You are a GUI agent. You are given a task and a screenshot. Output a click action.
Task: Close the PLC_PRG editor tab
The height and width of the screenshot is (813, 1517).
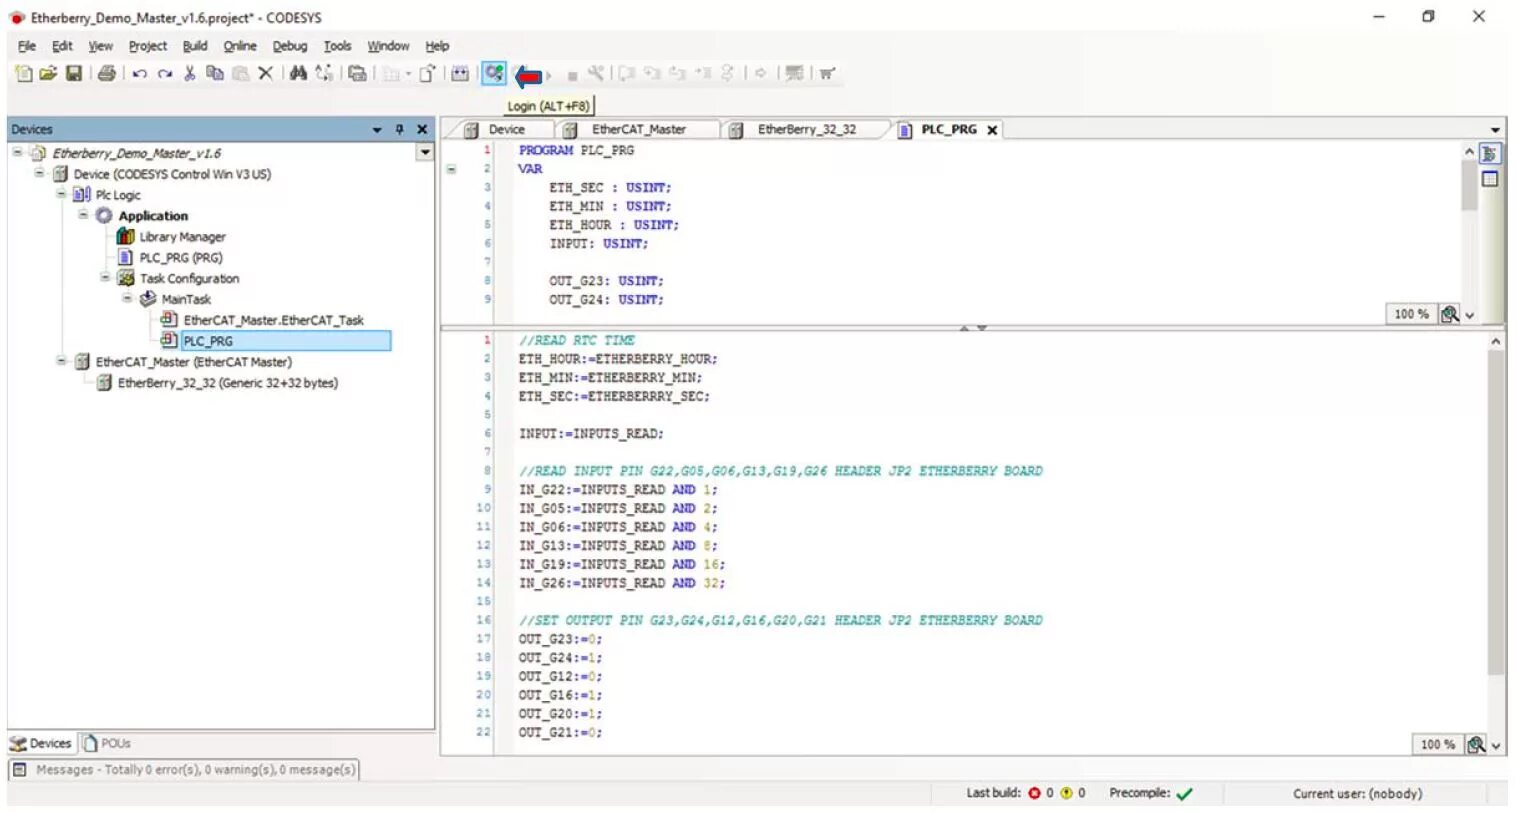pos(992,130)
